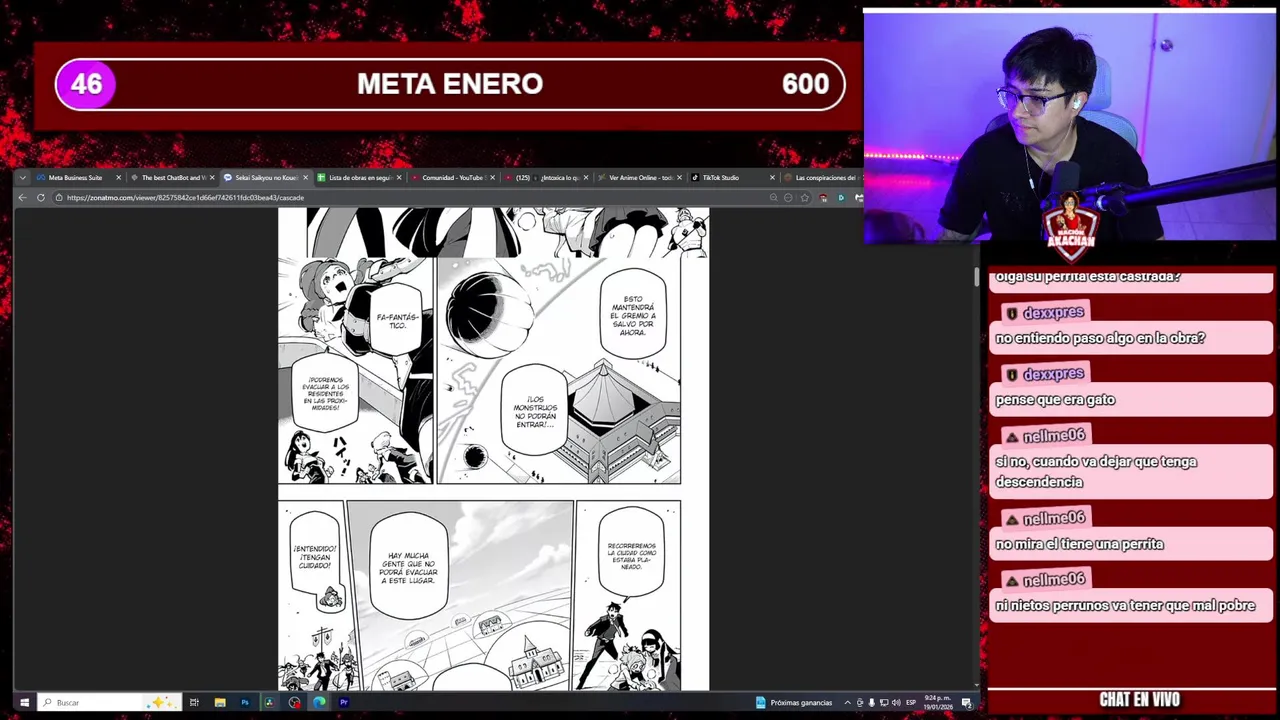Image resolution: width=1280 pixels, height=720 pixels.
Task: Click the cloudy sky city manga panel
Action: (x=460, y=595)
